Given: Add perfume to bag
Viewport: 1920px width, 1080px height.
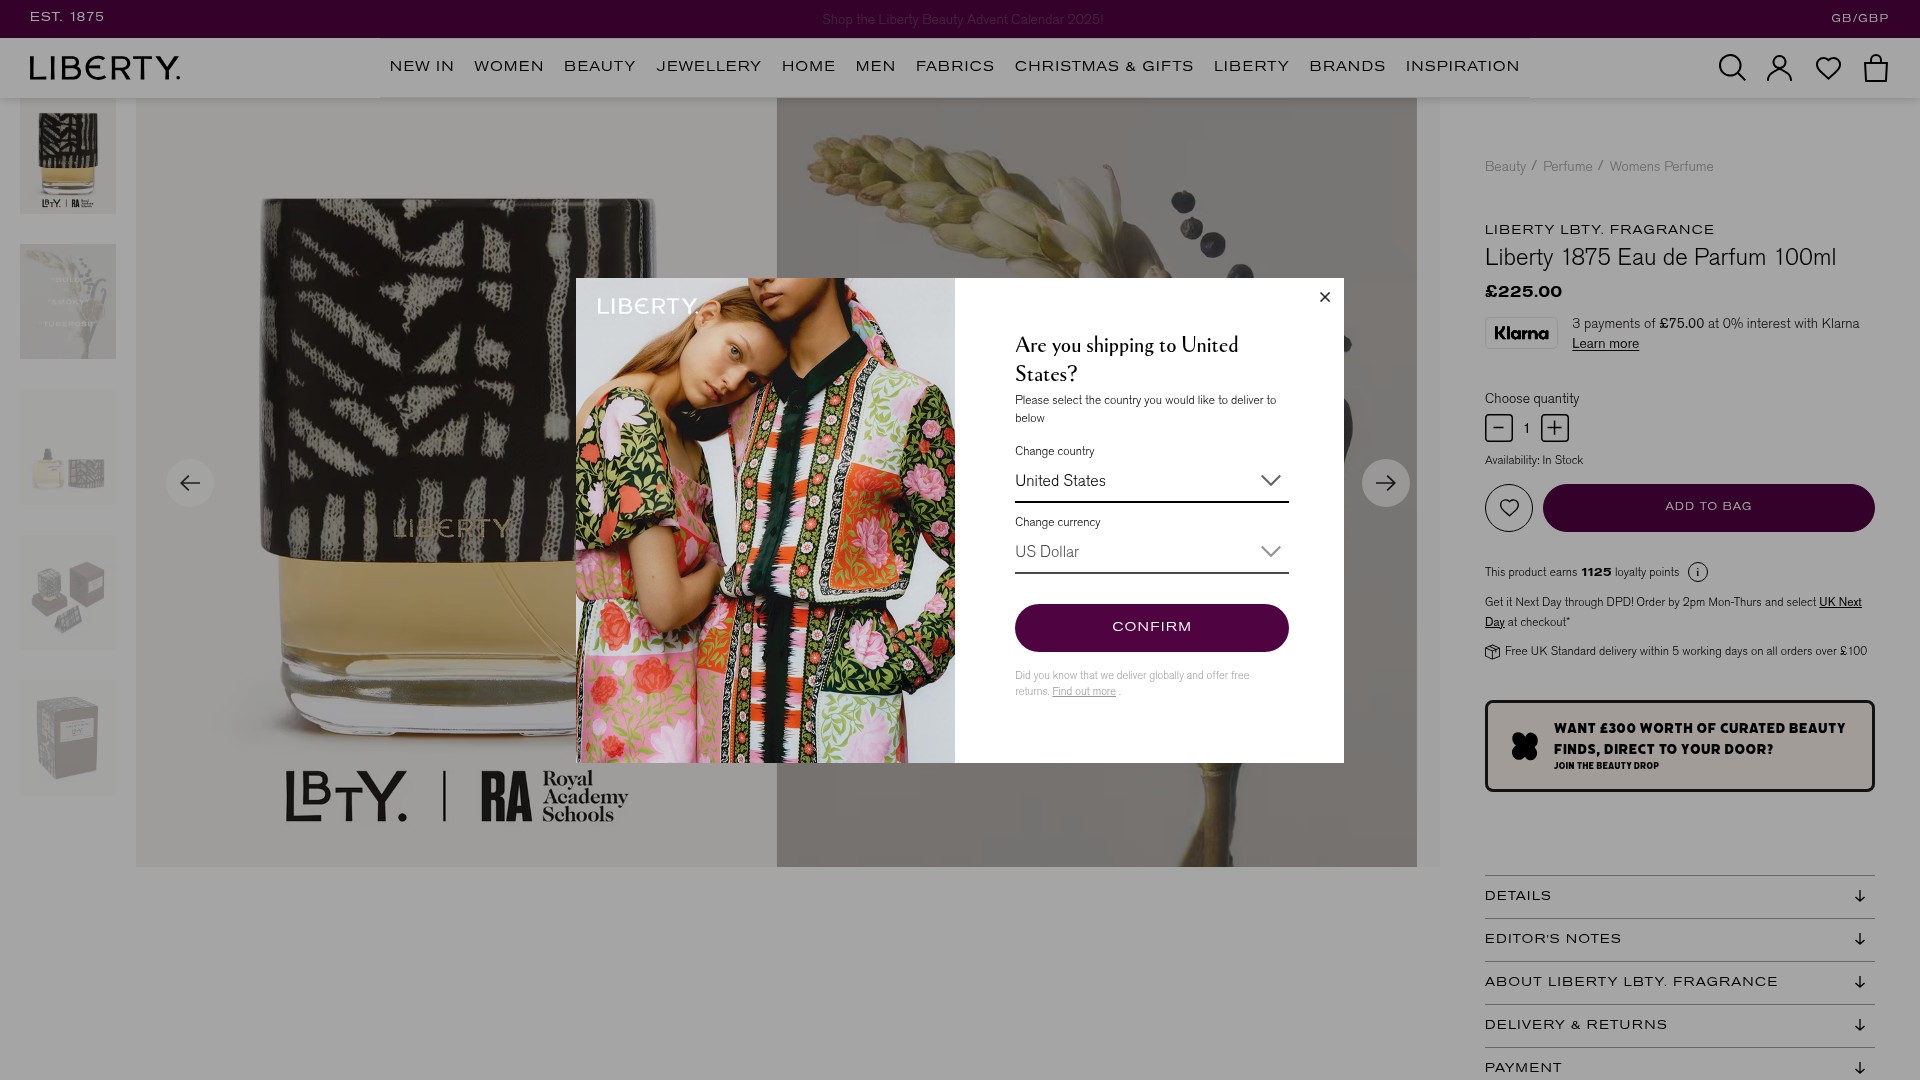Looking at the screenshot, I should (1708, 508).
